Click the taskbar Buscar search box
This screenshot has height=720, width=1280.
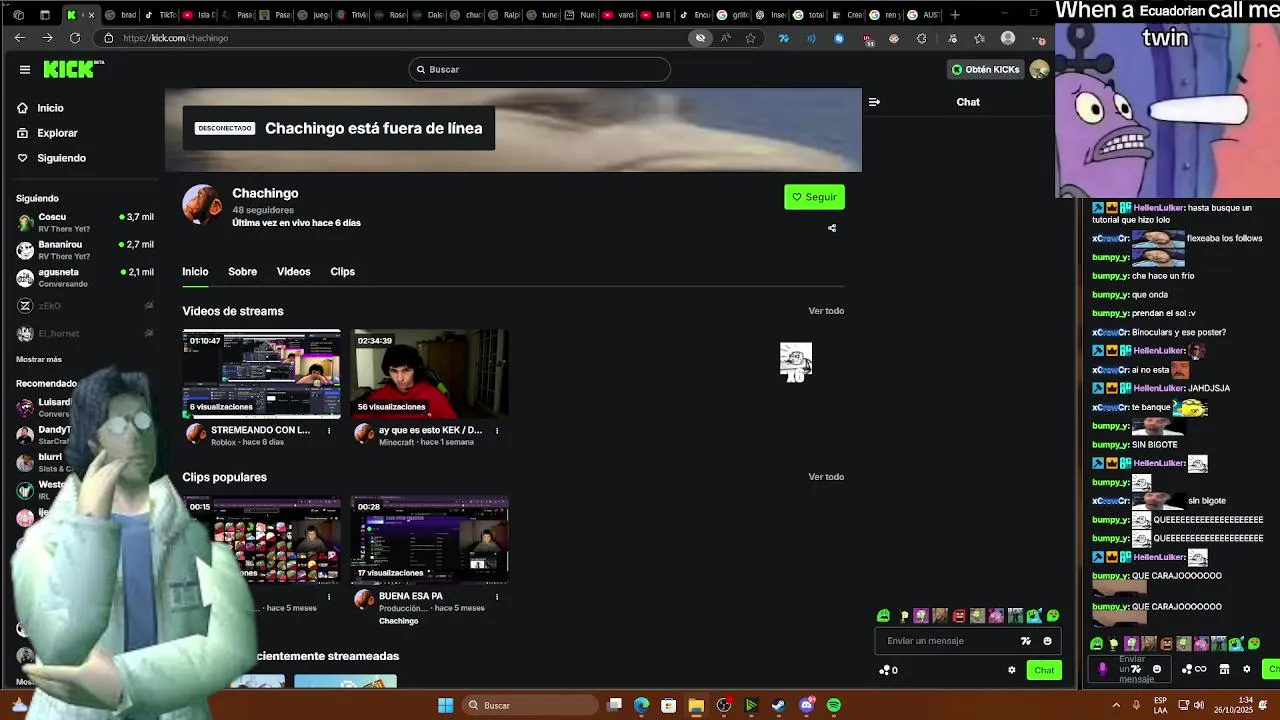(531, 706)
